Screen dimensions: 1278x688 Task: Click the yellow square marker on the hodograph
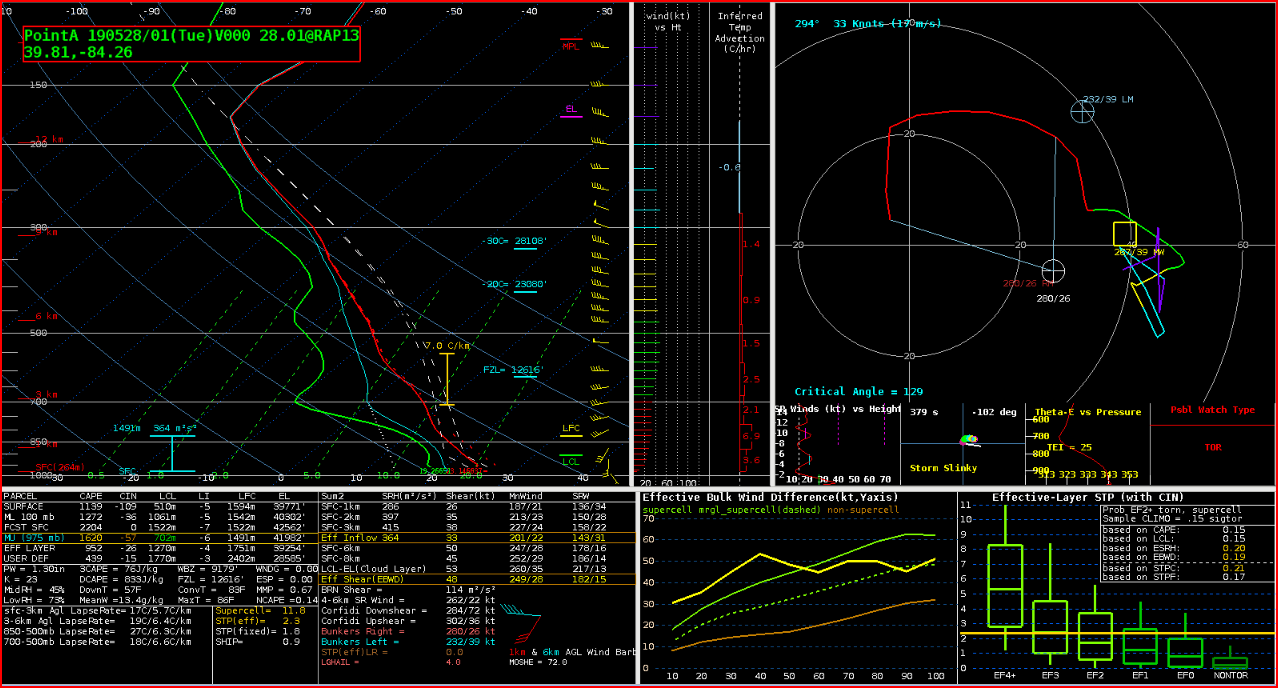pyautogui.click(x=1125, y=234)
